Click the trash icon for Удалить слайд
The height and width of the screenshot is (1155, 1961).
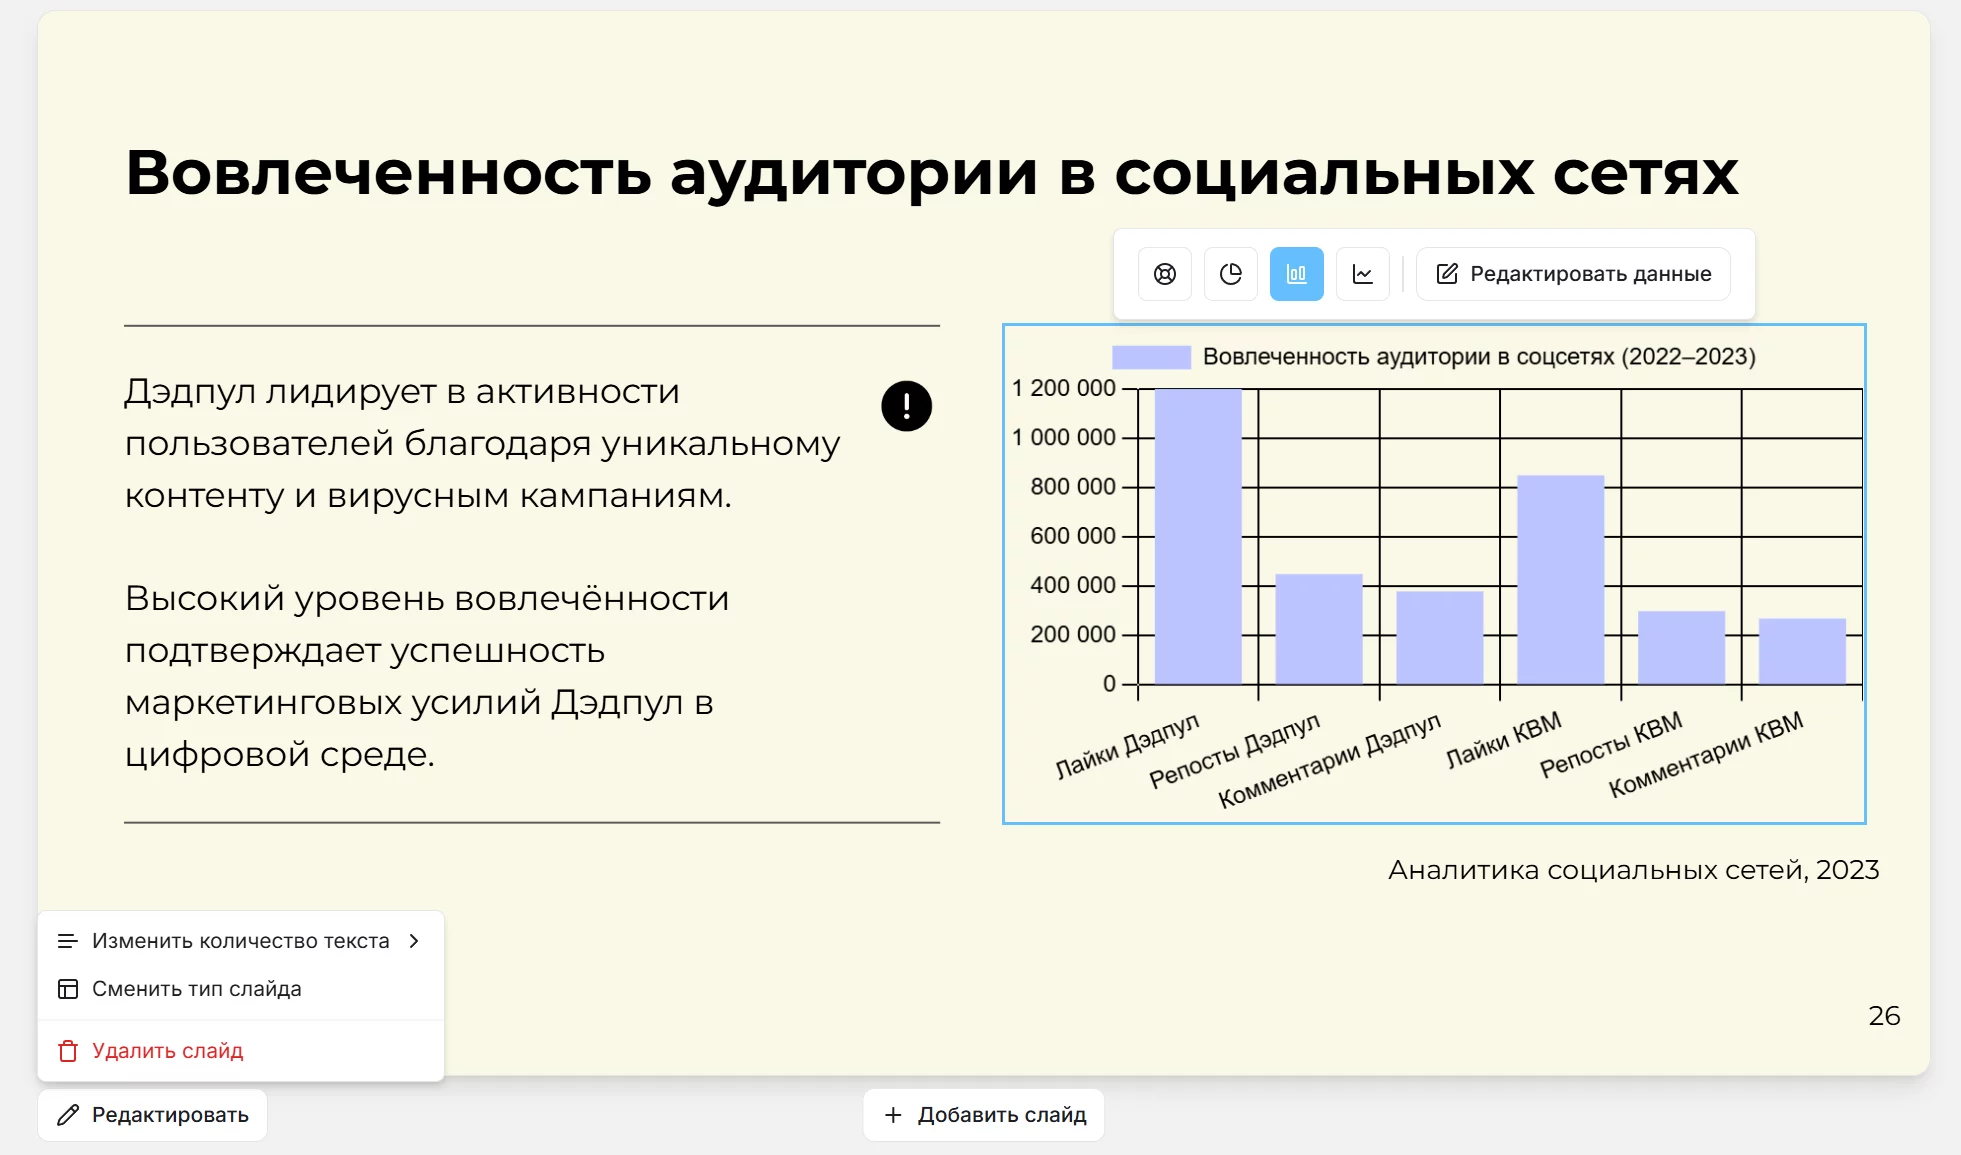click(x=68, y=1051)
